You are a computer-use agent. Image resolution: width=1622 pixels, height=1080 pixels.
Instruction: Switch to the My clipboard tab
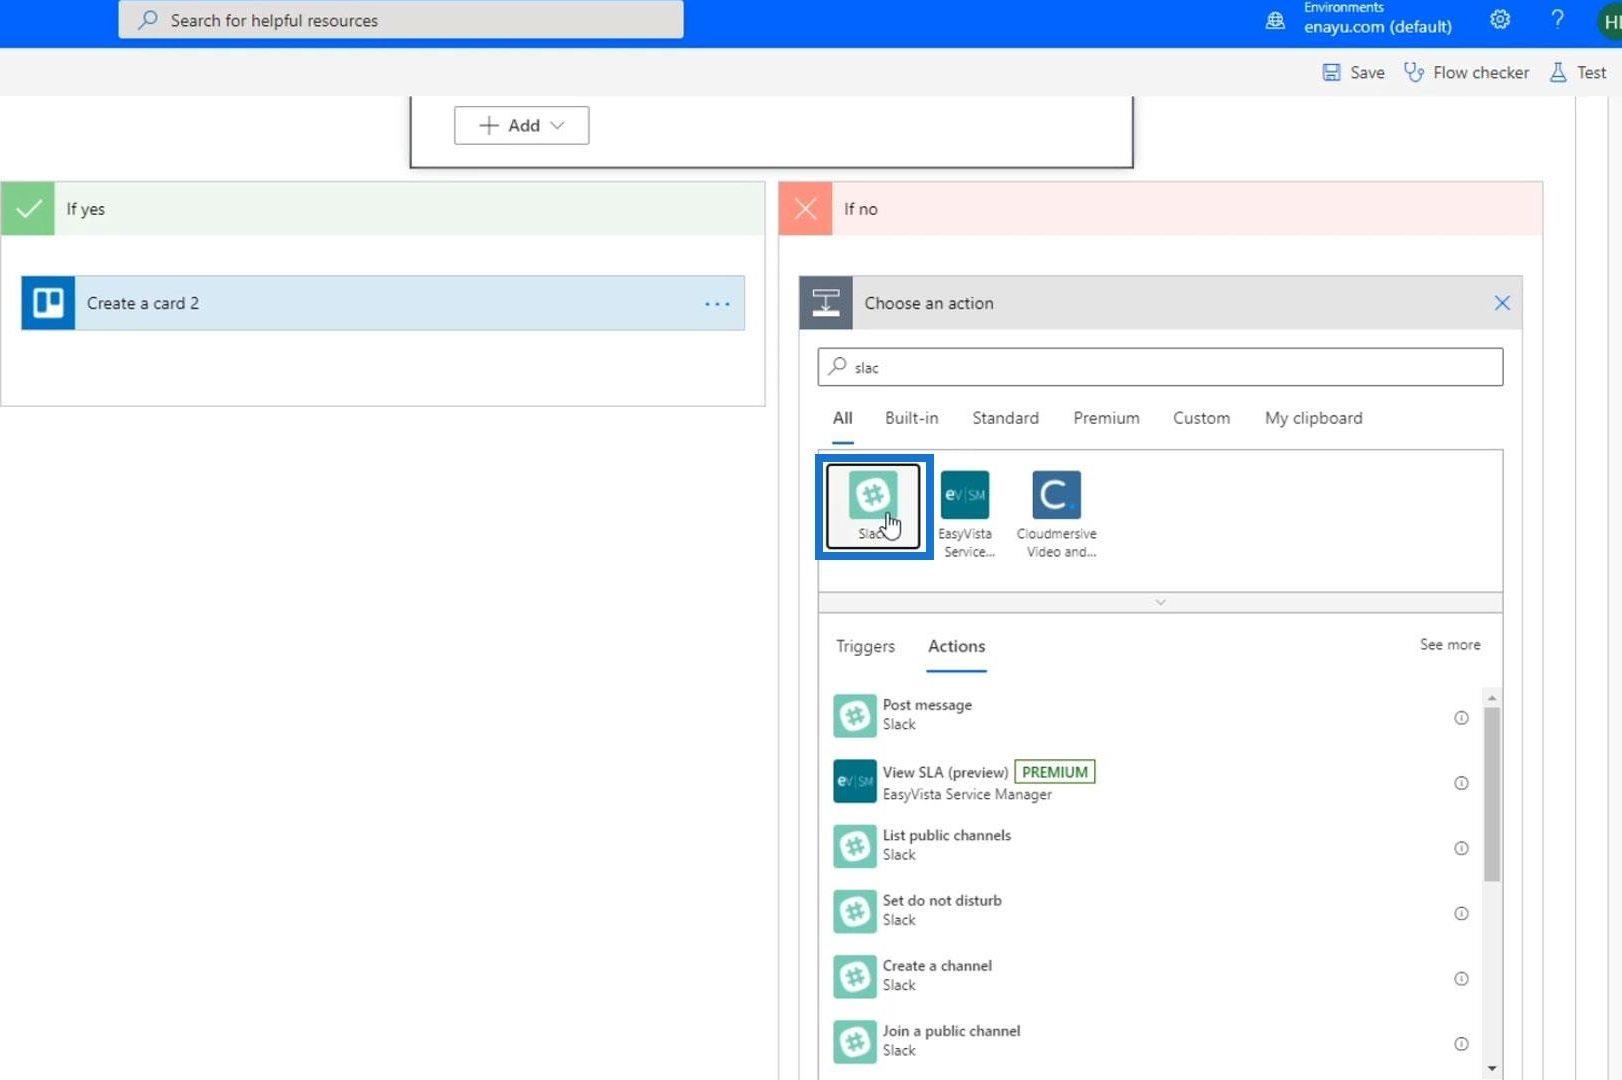click(x=1313, y=418)
